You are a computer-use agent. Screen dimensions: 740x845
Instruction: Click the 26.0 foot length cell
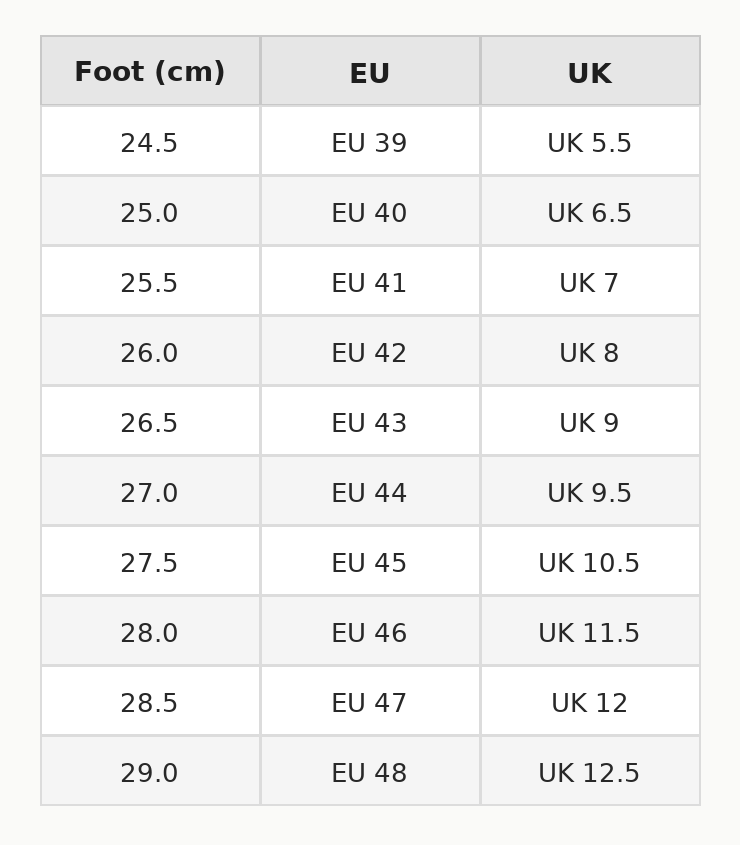click(x=149, y=354)
